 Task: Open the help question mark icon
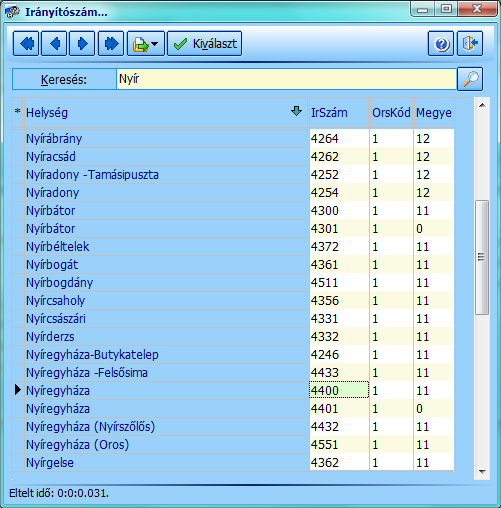coord(441,44)
